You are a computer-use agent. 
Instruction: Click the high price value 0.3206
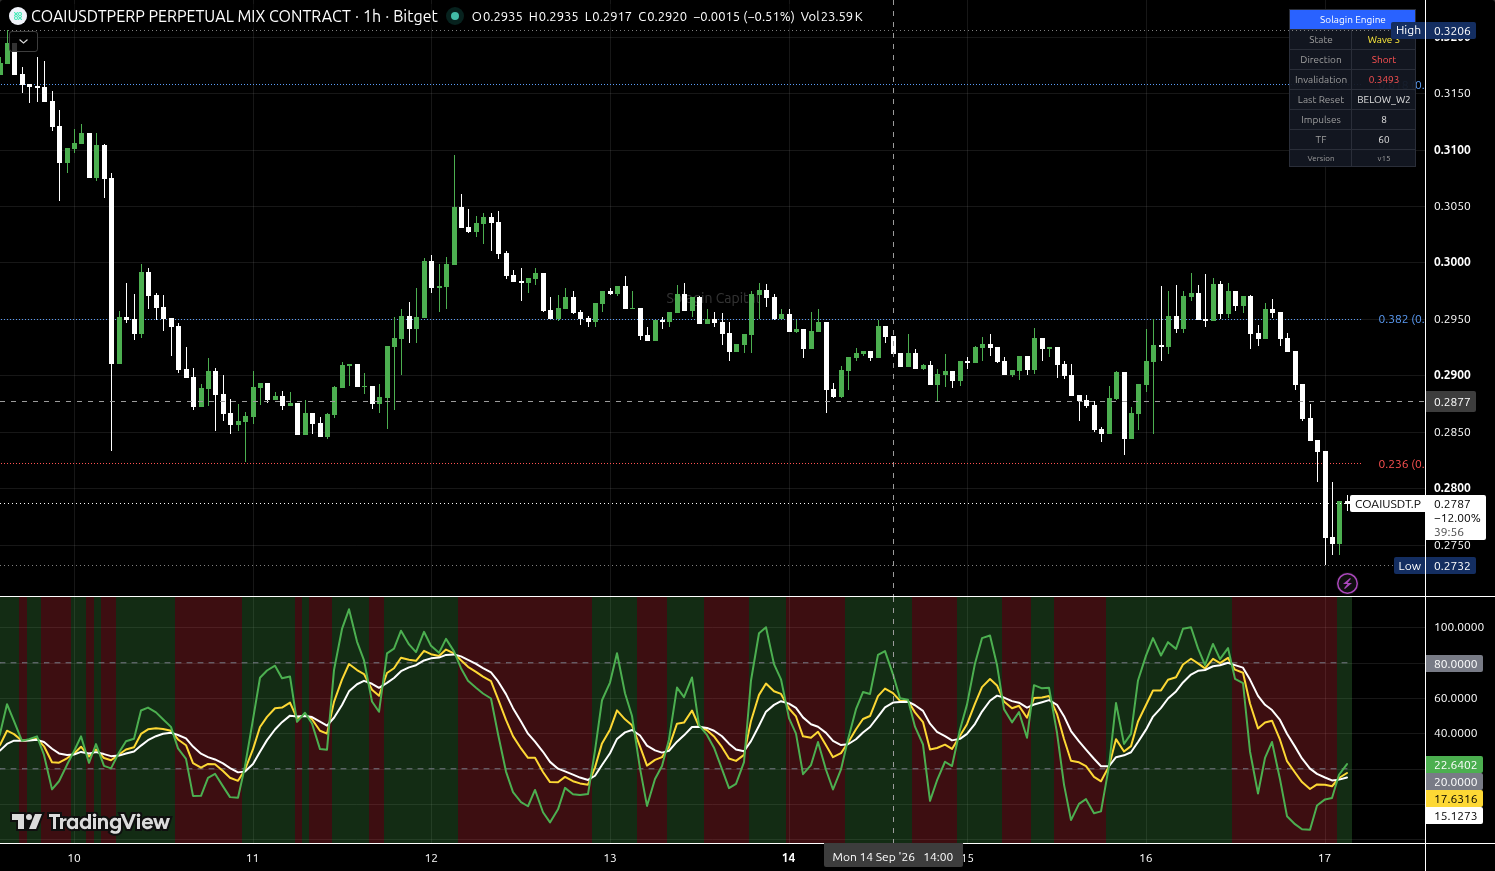pyautogui.click(x=1452, y=31)
